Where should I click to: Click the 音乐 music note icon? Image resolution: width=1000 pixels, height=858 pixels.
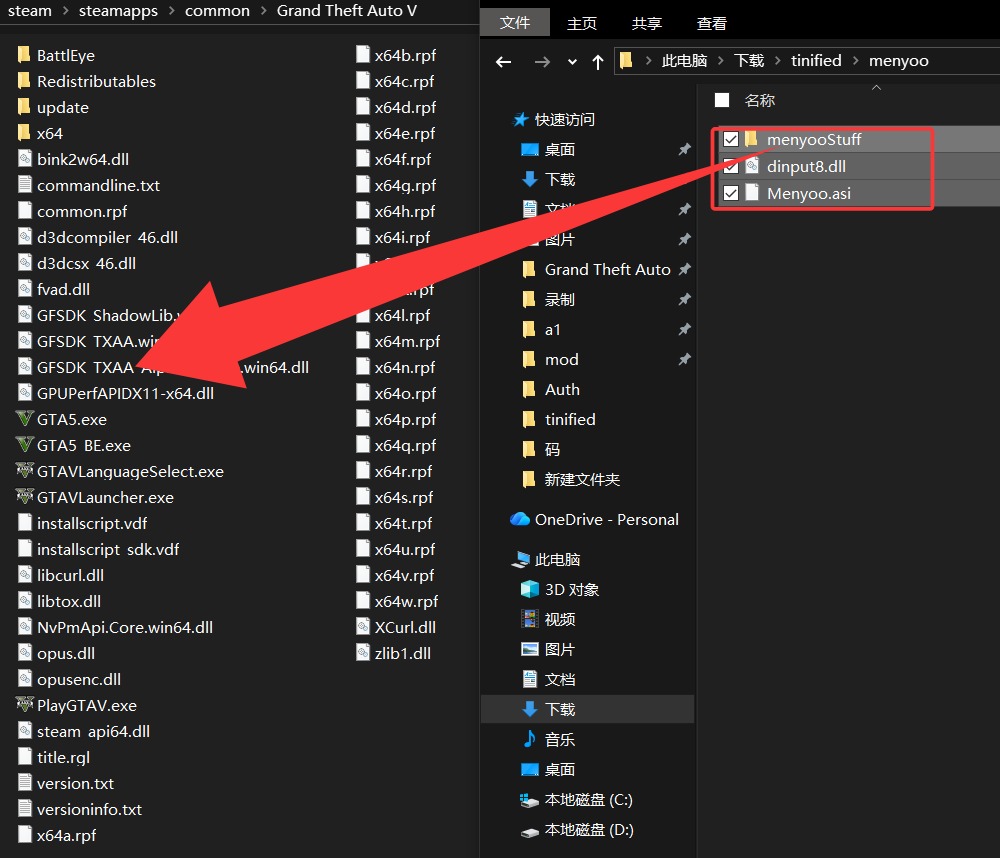[x=530, y=739]
